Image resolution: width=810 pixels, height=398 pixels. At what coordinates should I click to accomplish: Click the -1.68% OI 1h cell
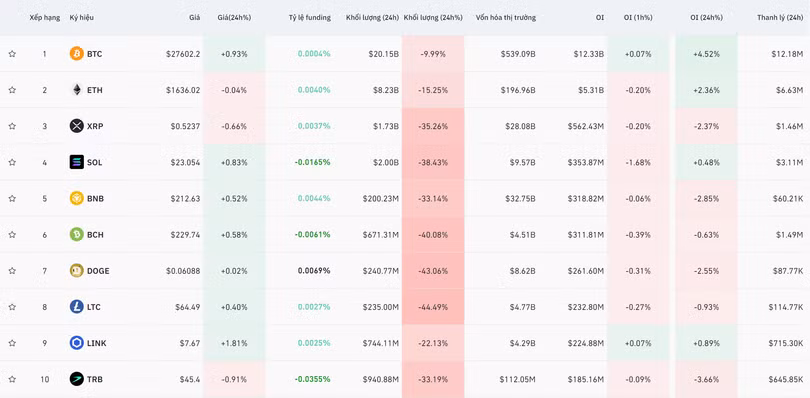(638, 162)
